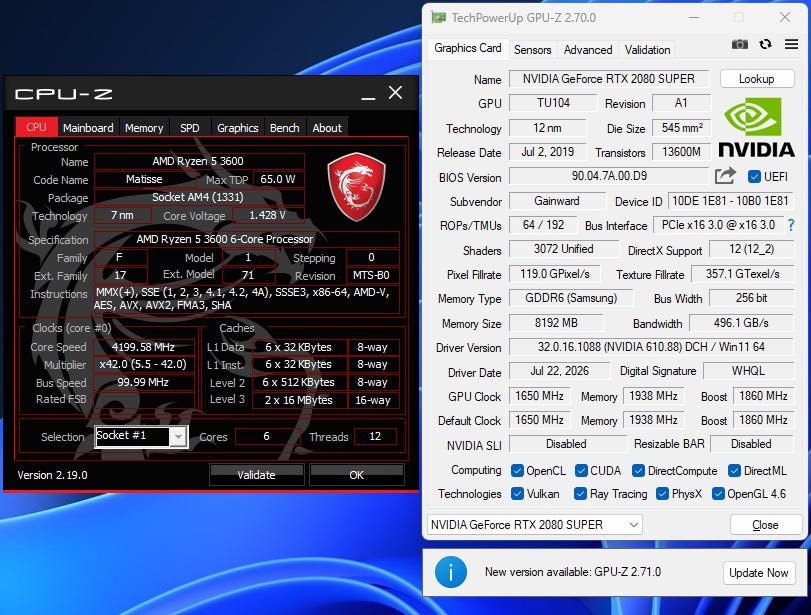811x615 pixels.
Task: Toggle the OpenCL checkbox
Action: pos(517,471)
